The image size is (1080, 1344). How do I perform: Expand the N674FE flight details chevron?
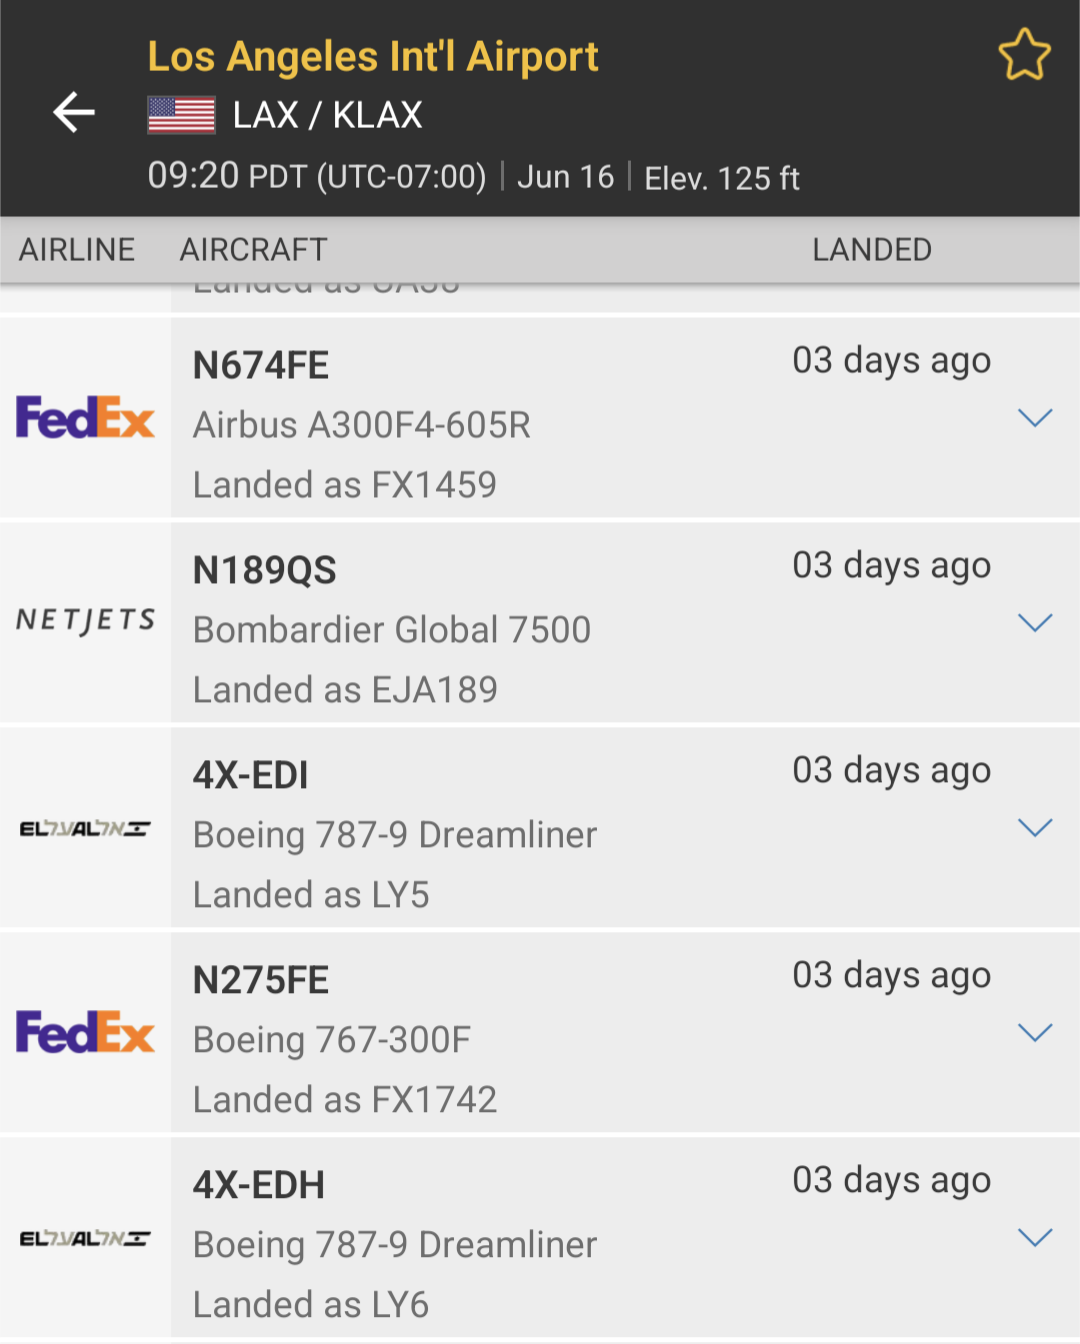coord(1035,418)
